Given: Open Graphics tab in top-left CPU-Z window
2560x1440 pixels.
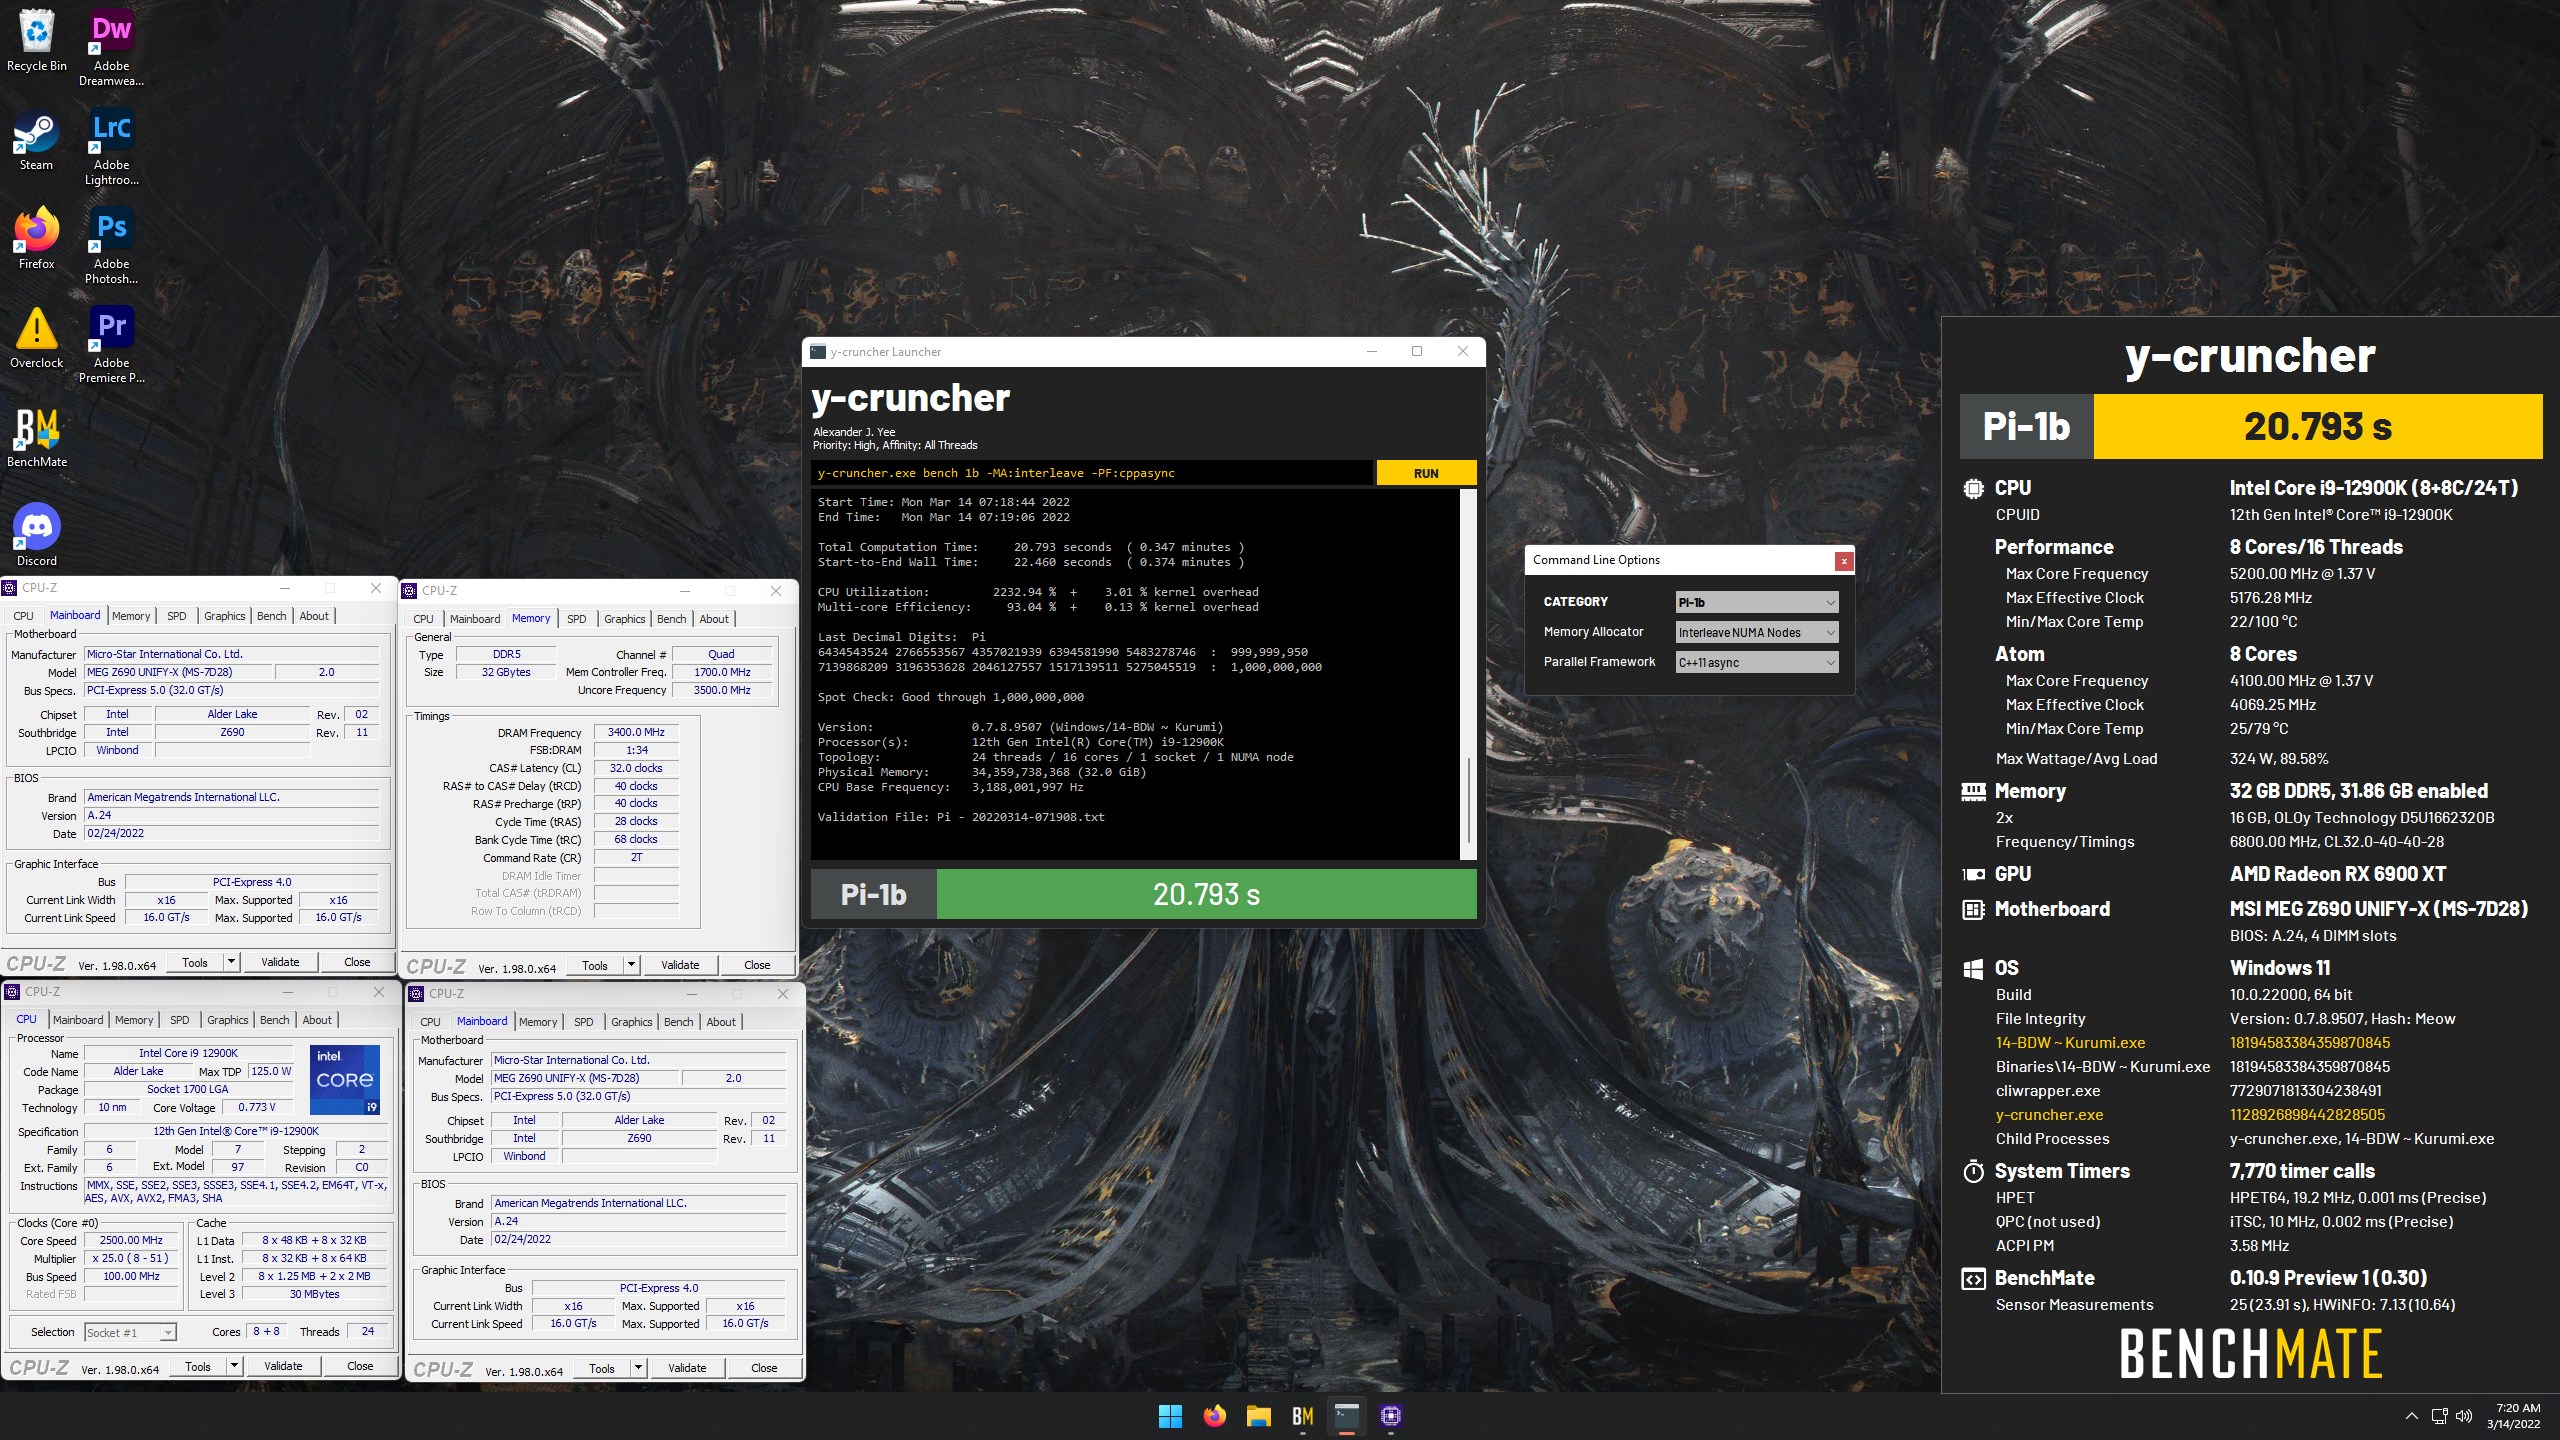Looking at the screenshot, I should click(x=224, y=616).
